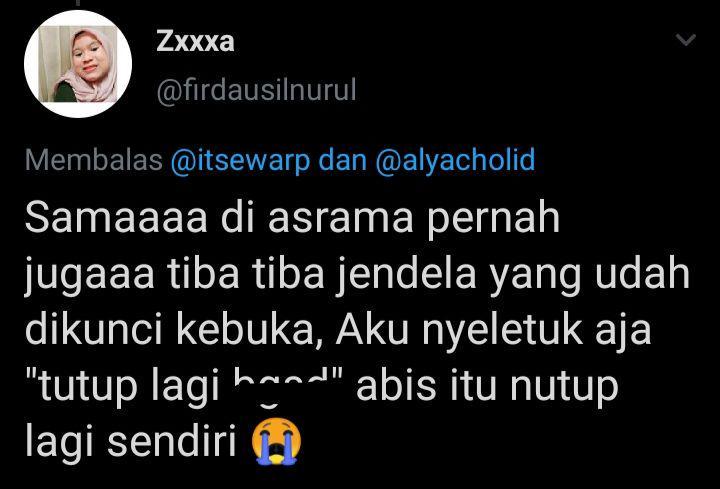Click the word 'kebuka,' in the tweet
720x489 pixels.
252,330
